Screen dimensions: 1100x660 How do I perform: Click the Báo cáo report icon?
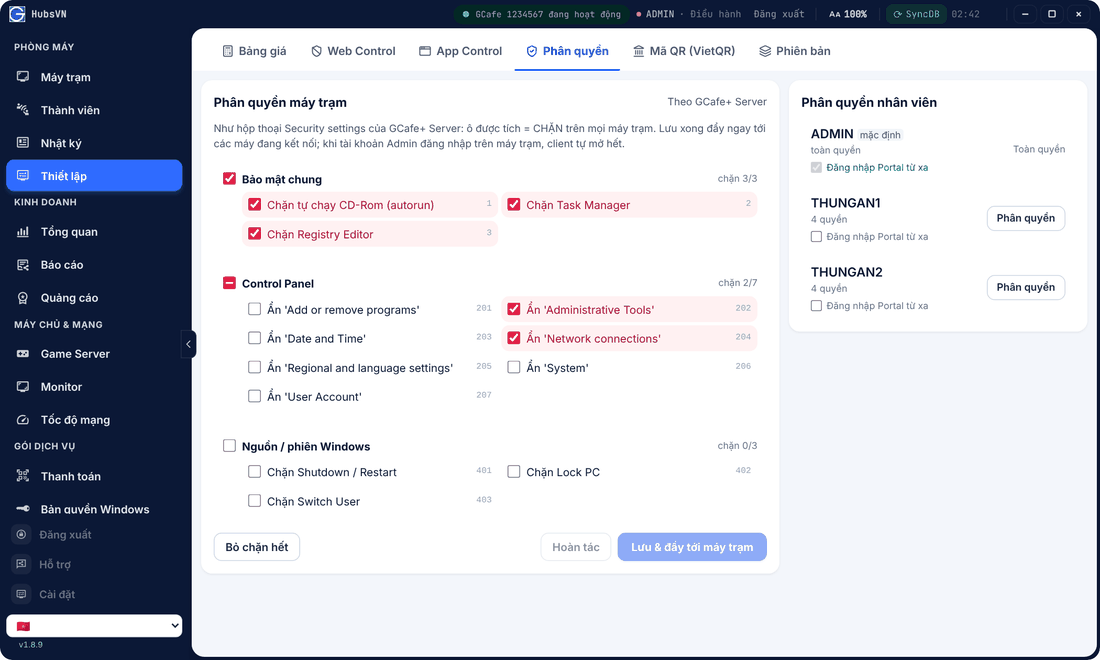tap(23, 264)
